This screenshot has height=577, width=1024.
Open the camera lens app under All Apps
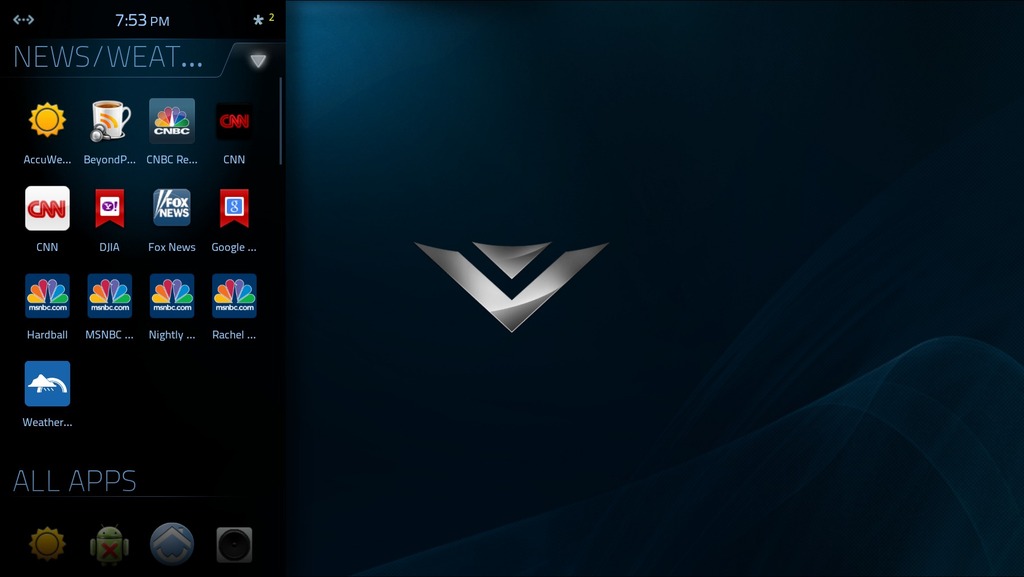(234, 544)
